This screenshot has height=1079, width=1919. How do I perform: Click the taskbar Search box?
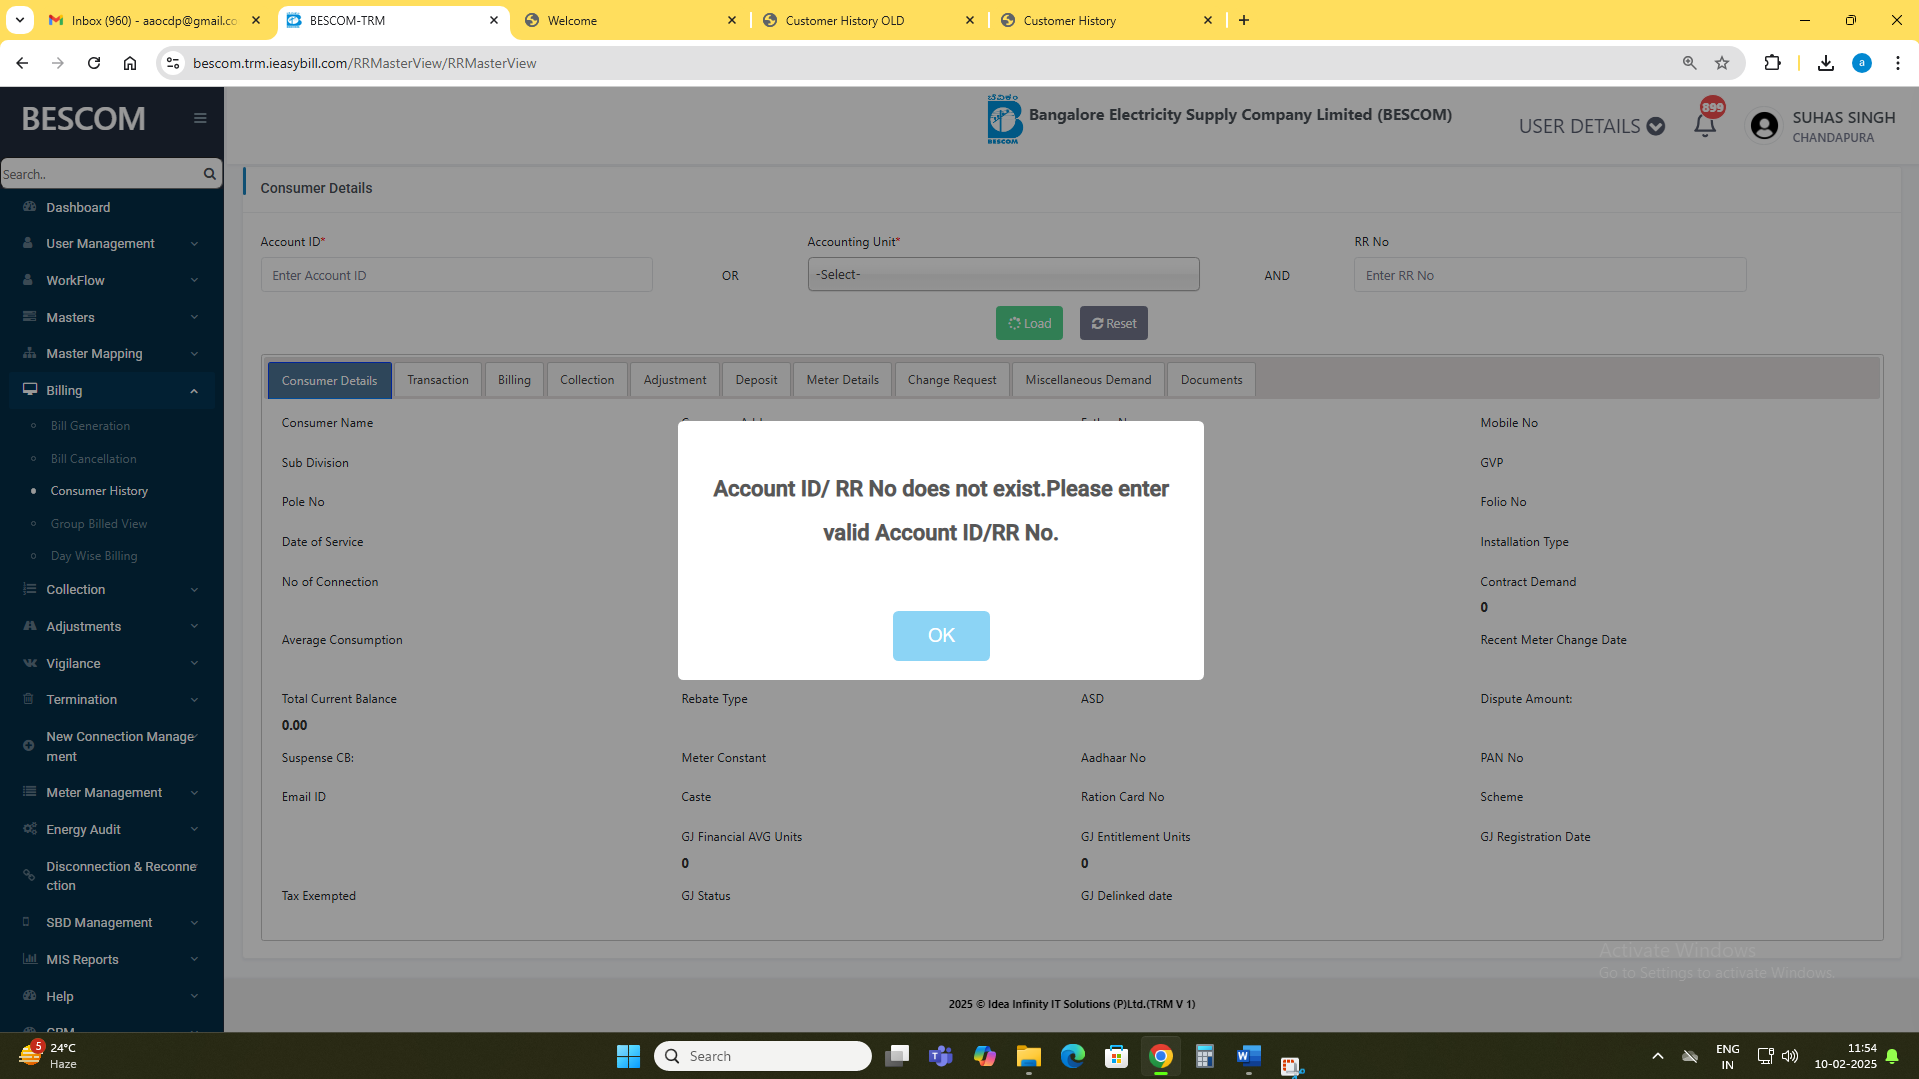(x=763, y=1056)
